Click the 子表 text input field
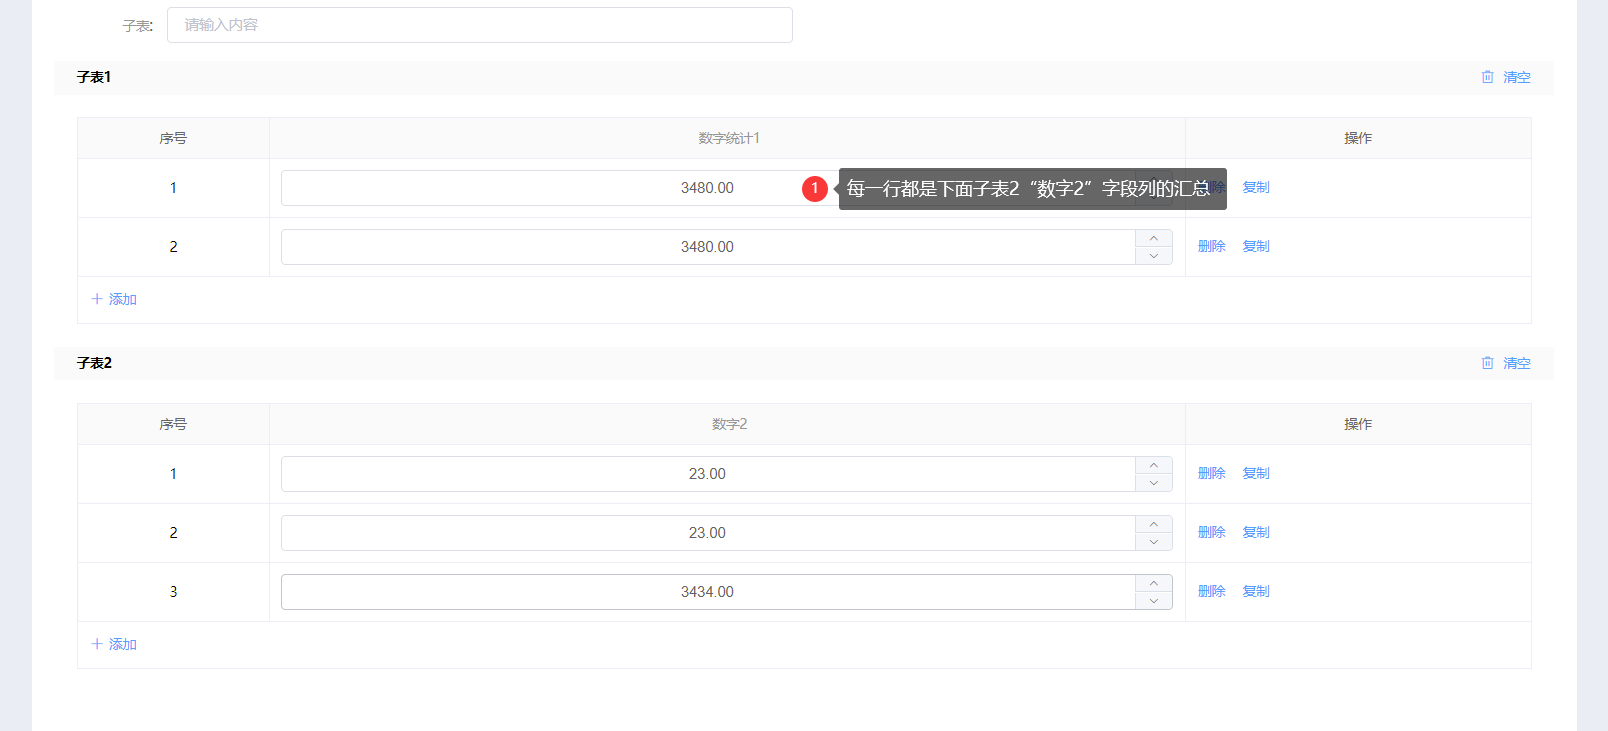The image size is (1608, 731). coord(480,25)
